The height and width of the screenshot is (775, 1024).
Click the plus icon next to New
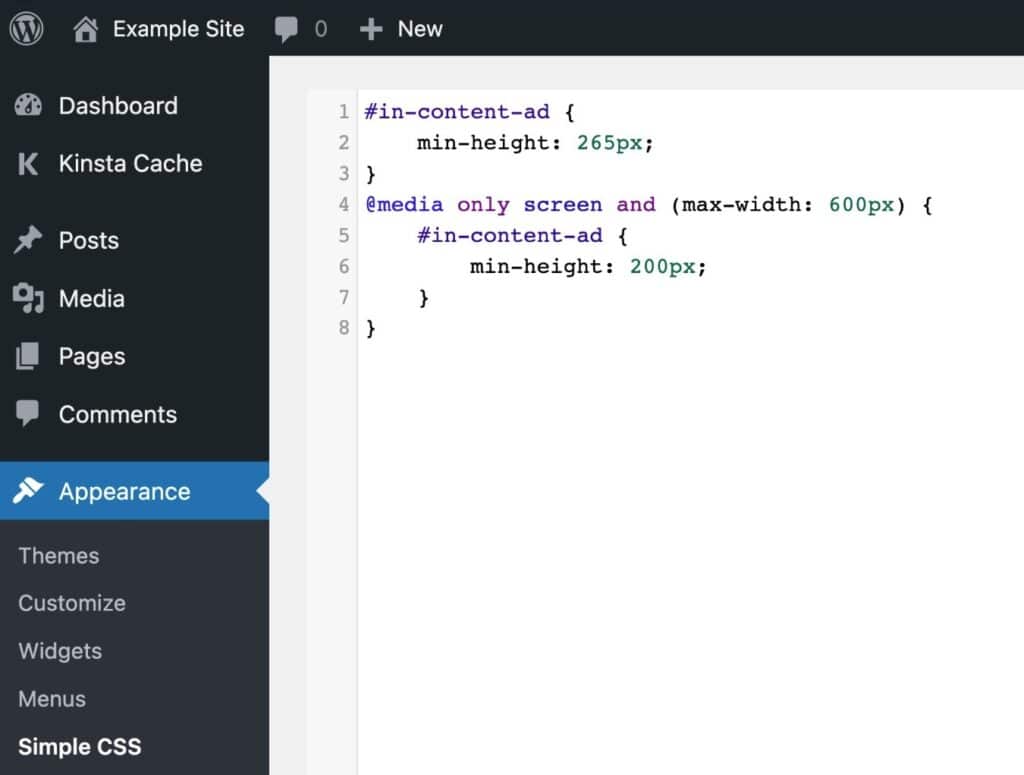click(370, 28)
